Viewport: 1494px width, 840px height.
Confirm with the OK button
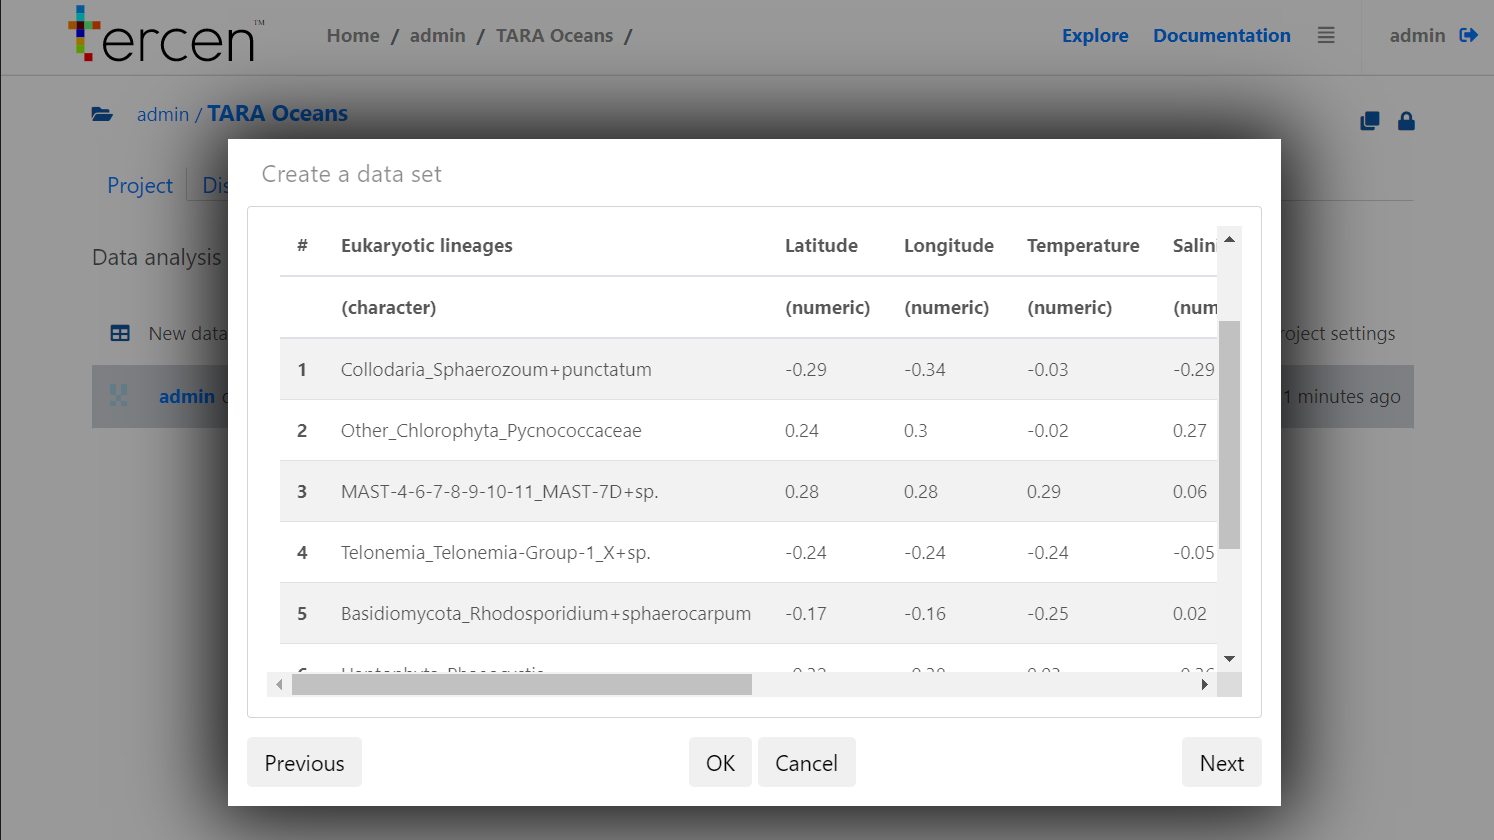720,763
